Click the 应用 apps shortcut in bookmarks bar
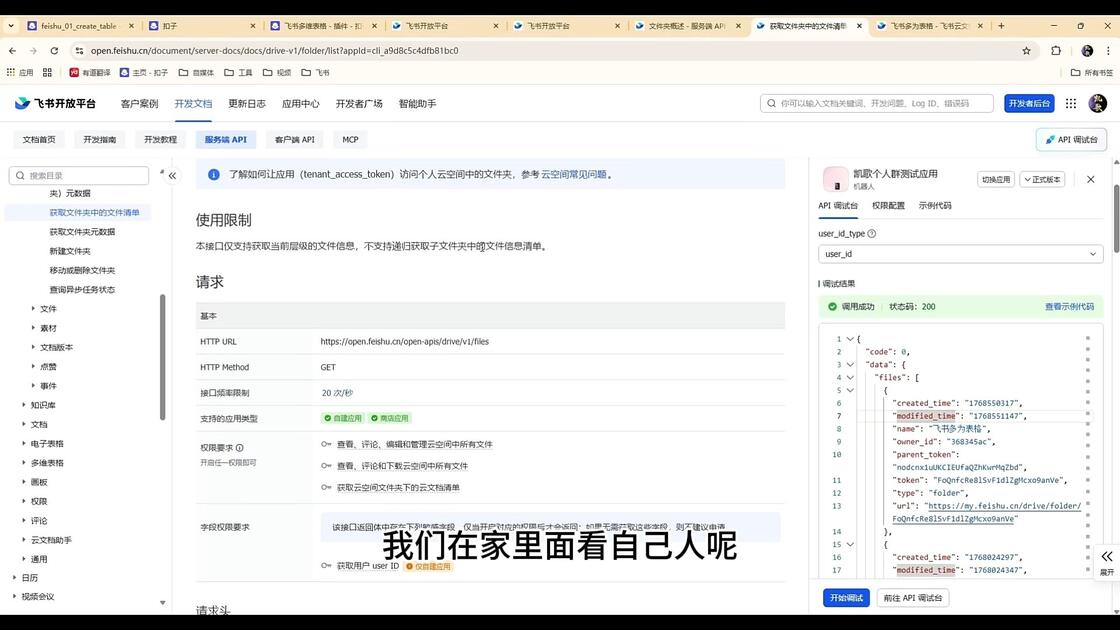The height and width of the screenshot is (630, 1120). tap(20, 73)
